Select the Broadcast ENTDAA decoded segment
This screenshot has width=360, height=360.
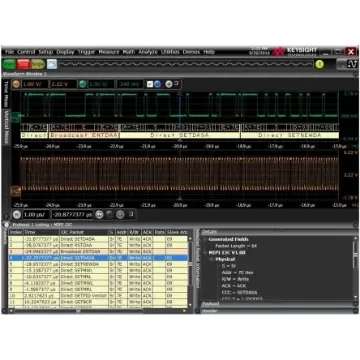(x=84, y=135)
